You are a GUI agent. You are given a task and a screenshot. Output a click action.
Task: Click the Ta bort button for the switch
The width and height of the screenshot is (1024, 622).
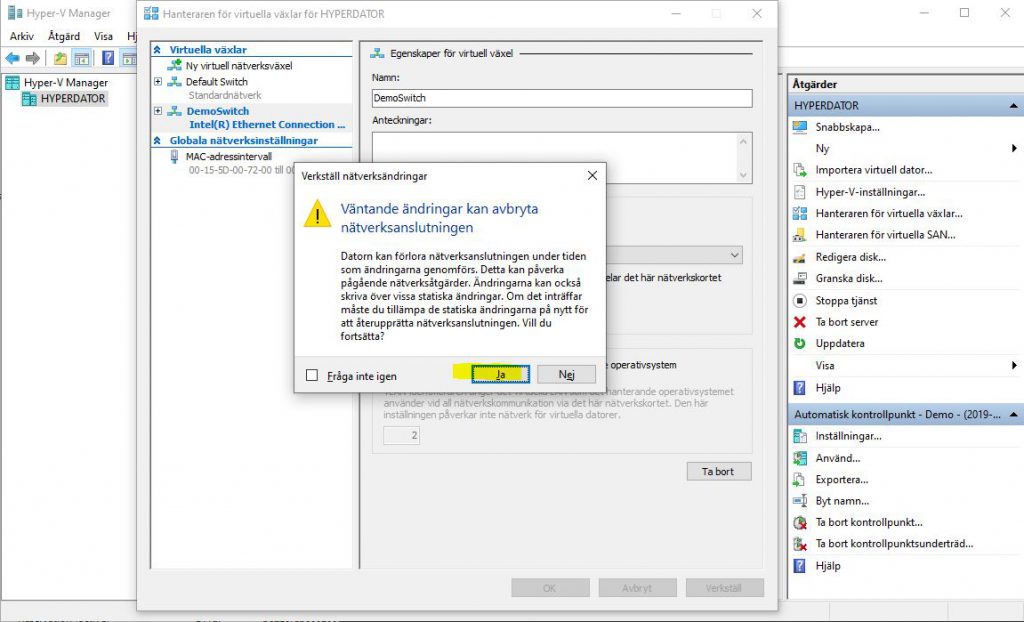(x=718, y=472)
